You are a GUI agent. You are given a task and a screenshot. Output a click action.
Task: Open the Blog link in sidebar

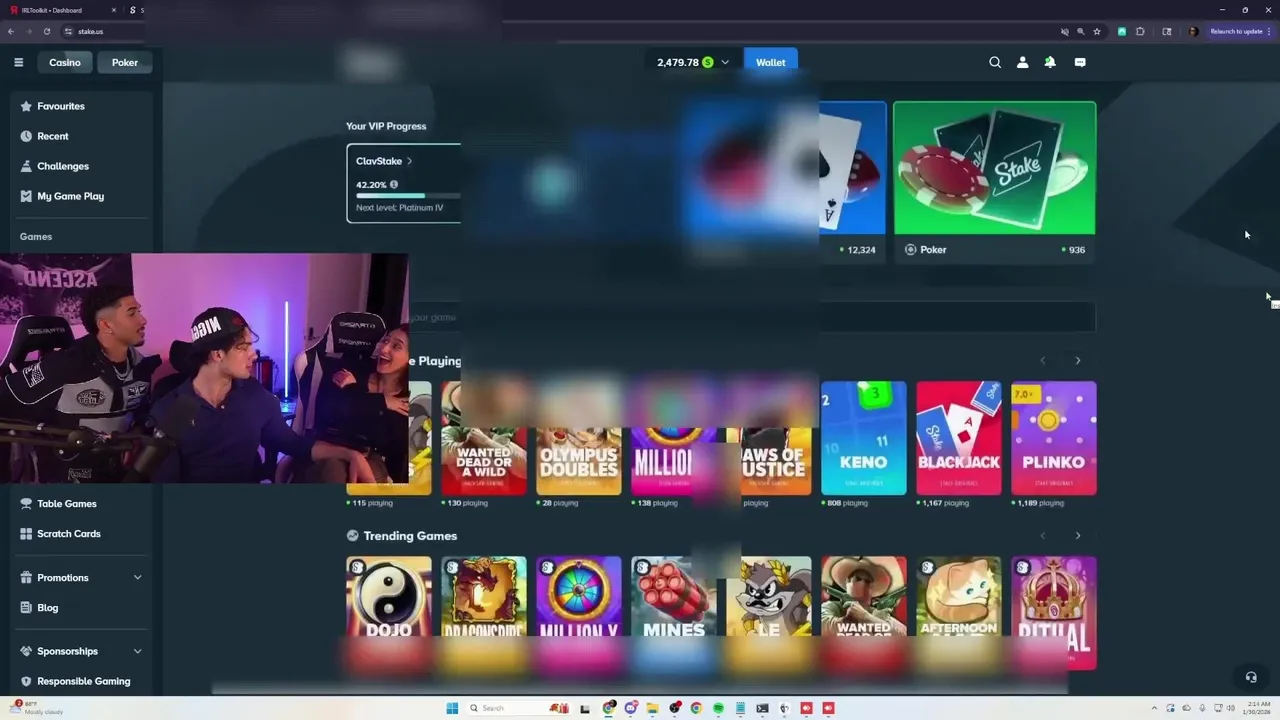click(x=48, y=608)
